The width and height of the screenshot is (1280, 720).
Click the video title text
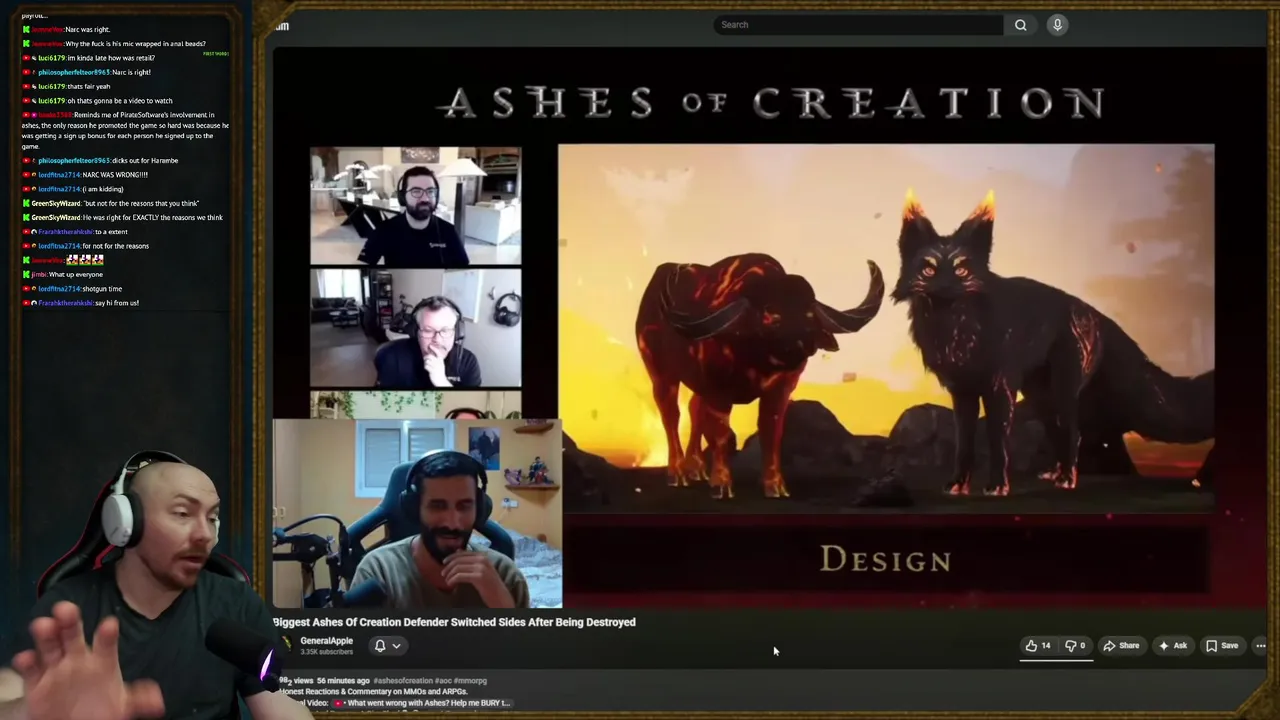pyautogui.click(x=454, y=622)
